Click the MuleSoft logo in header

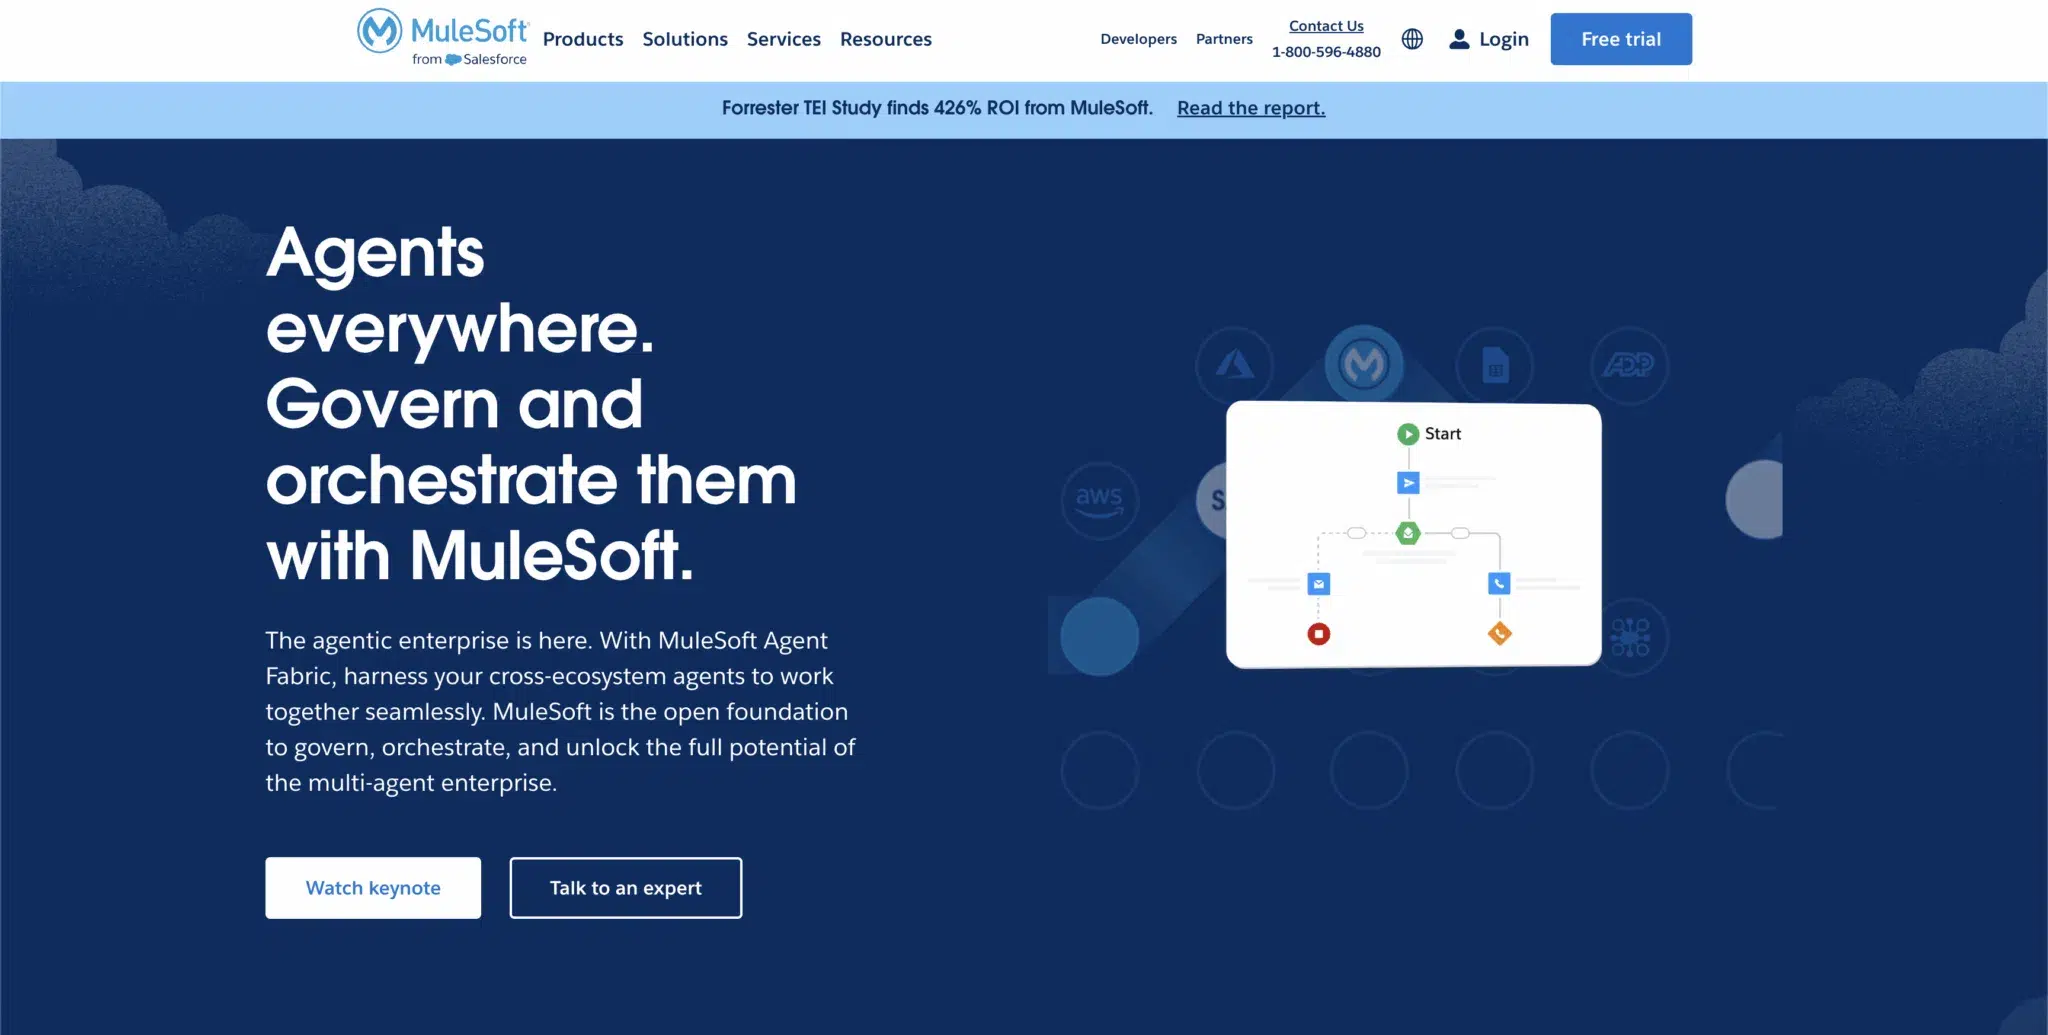[x=442, y=38]
